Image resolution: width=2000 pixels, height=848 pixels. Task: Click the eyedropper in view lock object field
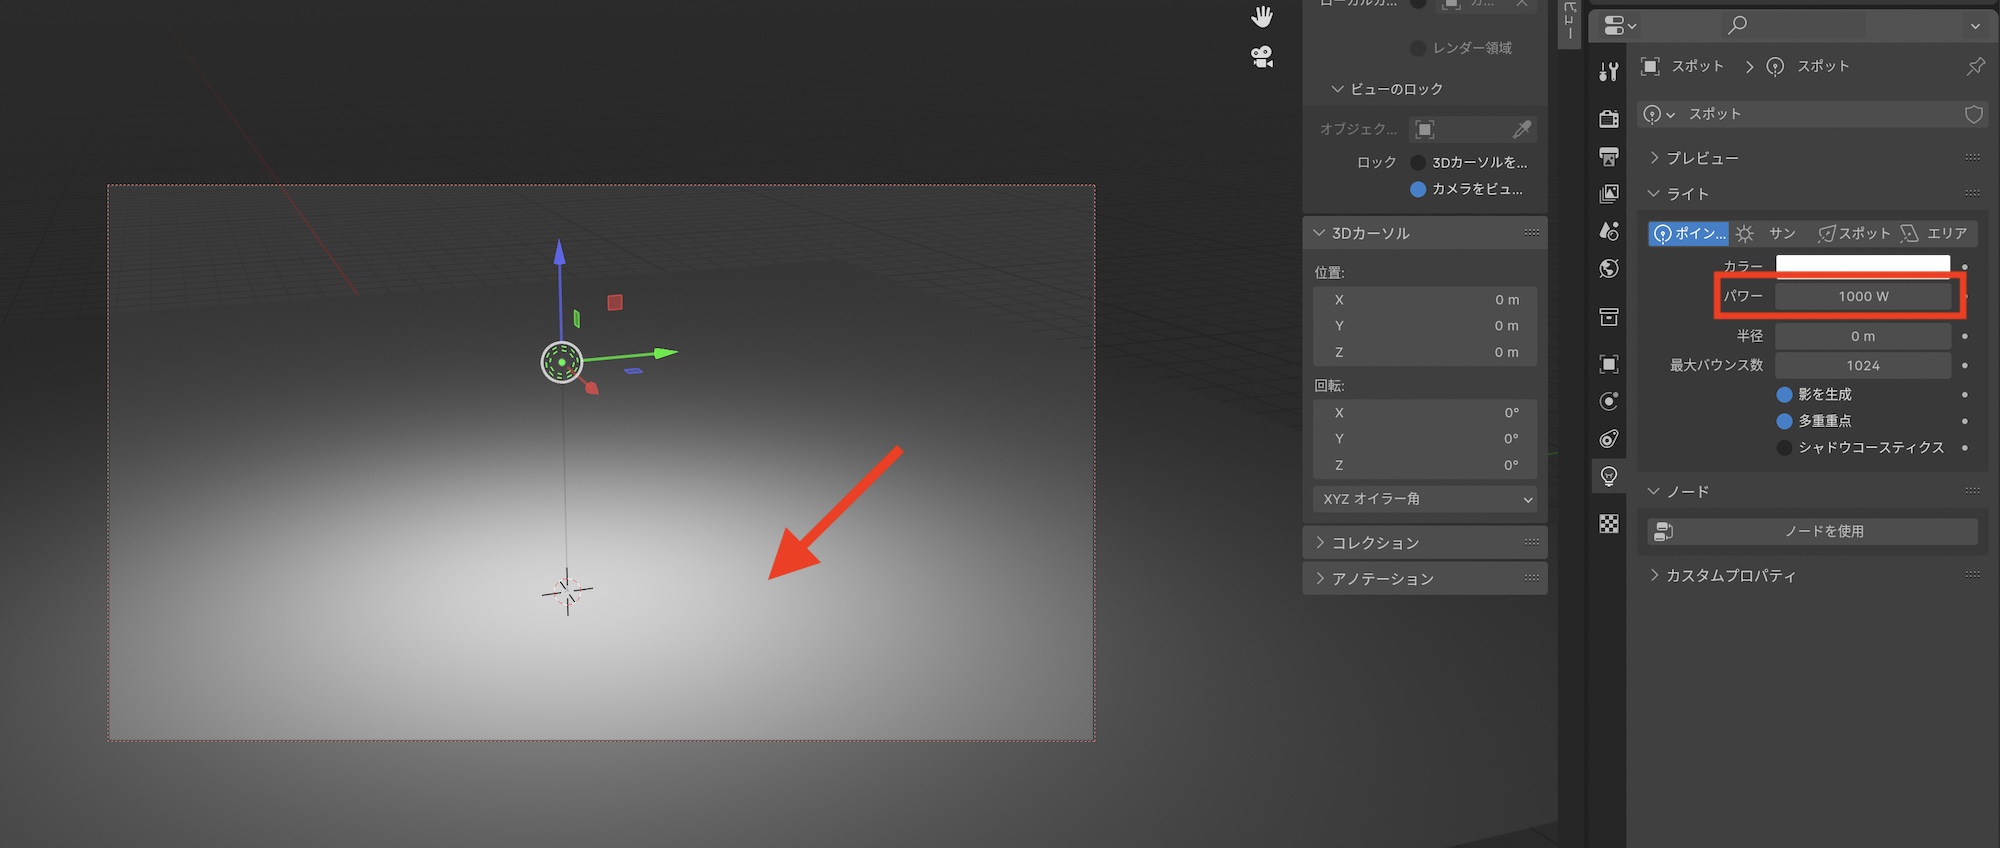tap(1521, 129)
